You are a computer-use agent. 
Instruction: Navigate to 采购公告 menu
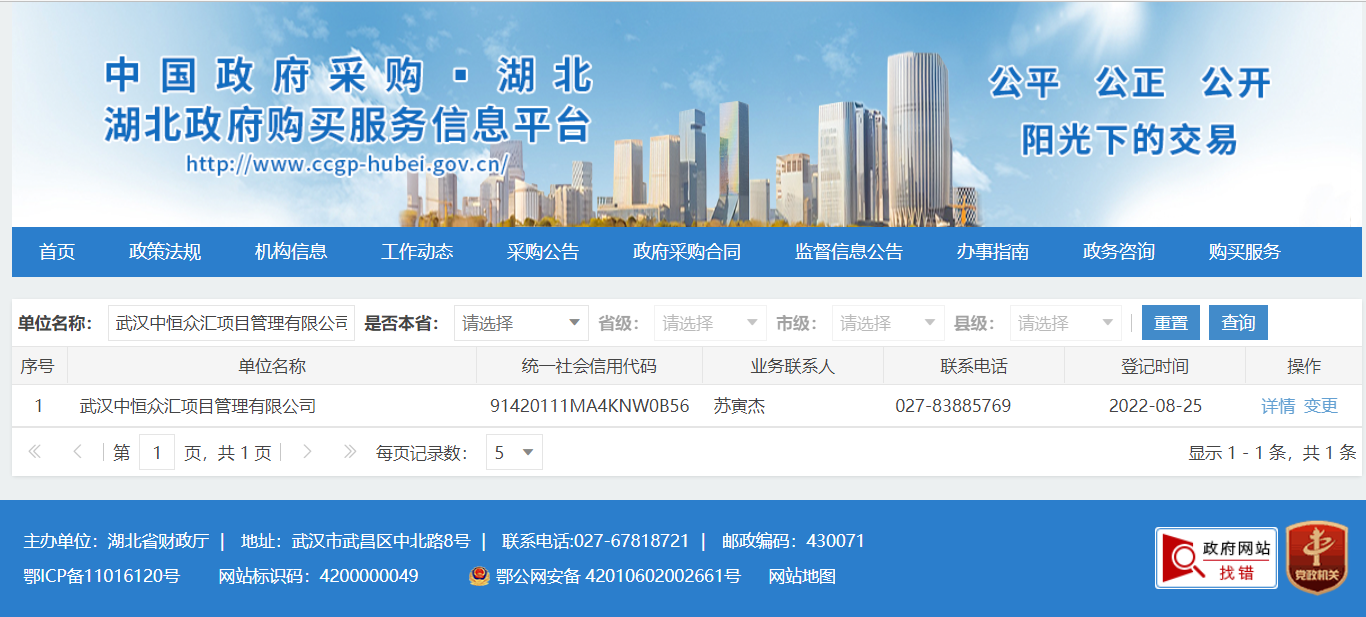543,252
